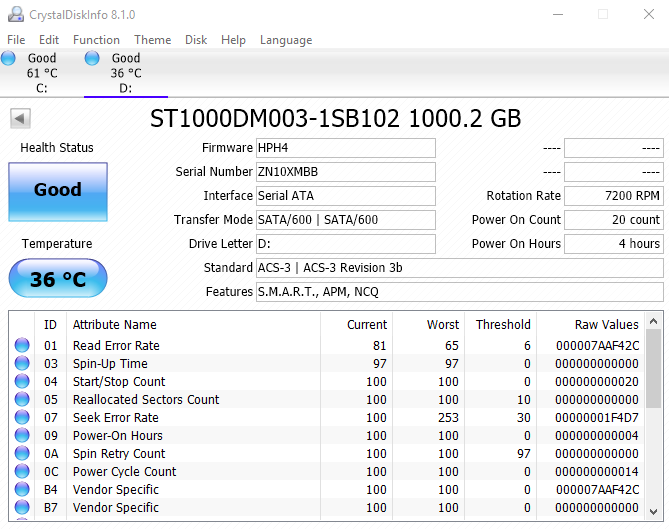Select the Reallocated Sectors Count attribute name
The height and width of the screenshot is (529, 669).
tap(146, 400)
